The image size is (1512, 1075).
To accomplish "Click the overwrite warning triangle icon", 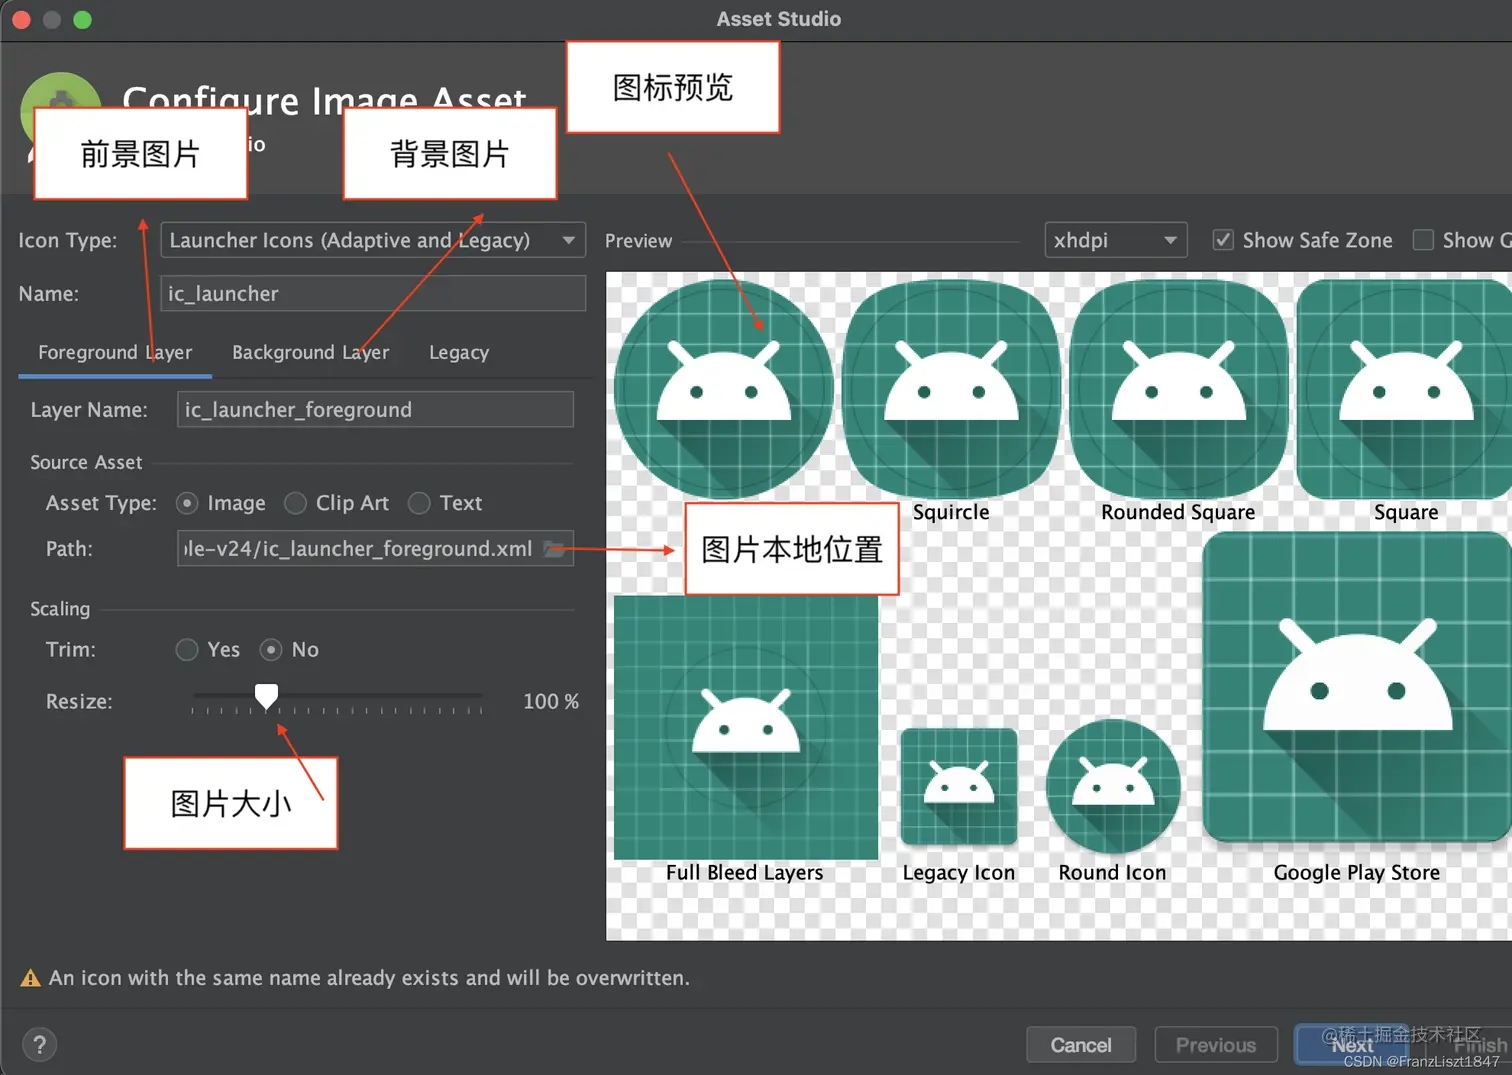I will coord(31,978).
